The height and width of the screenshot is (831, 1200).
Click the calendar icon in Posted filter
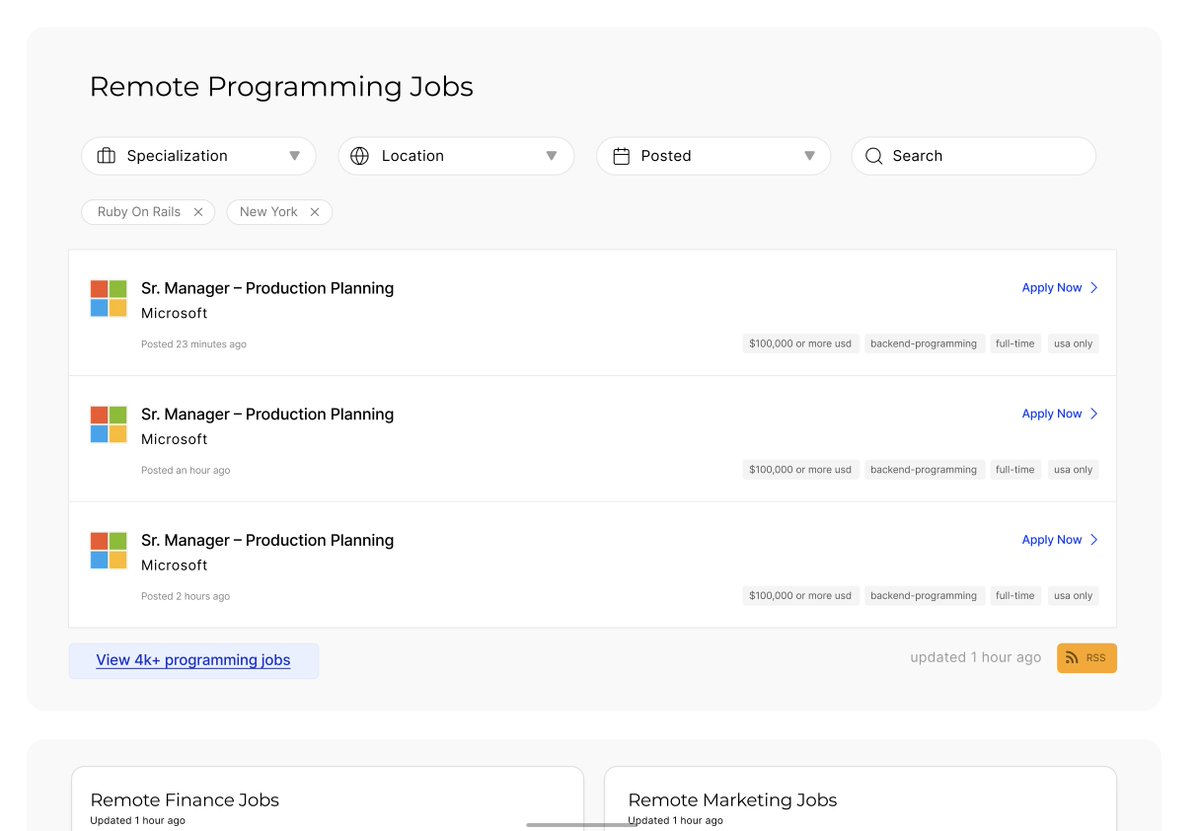coord(621,156)
